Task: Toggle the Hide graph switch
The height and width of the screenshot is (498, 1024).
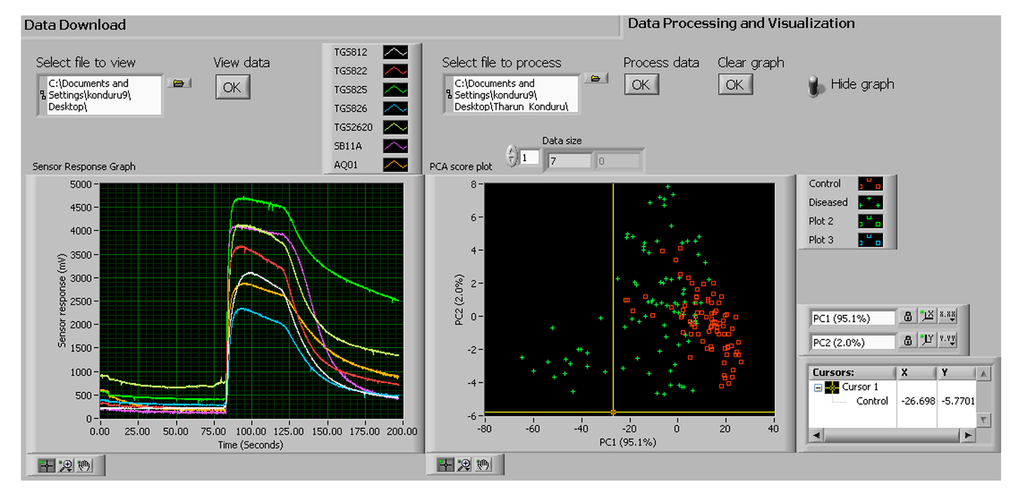Action: 815,85
